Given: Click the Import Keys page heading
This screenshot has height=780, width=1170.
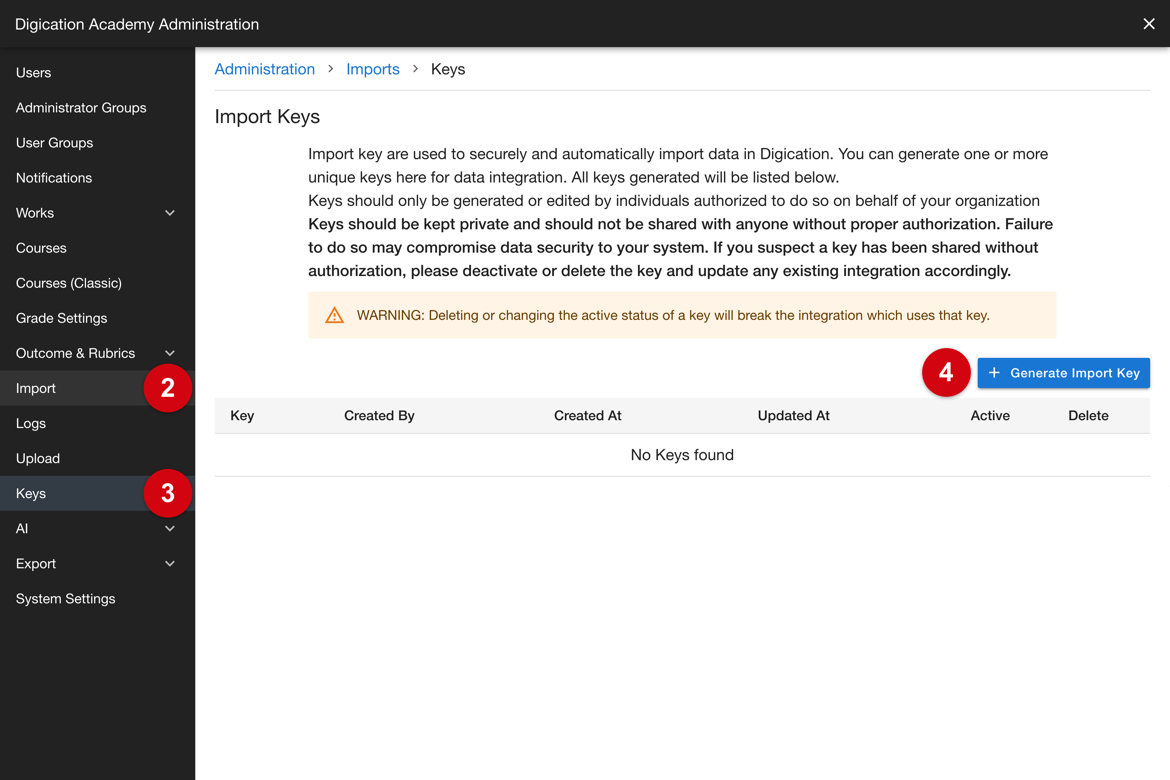Looking at the screenshot, I should tap(267, 116).
